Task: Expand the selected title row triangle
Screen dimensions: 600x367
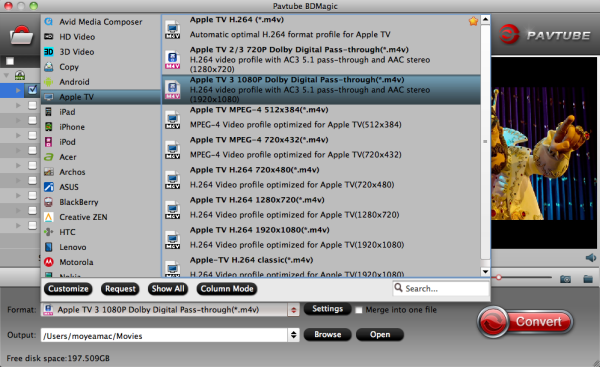Action: (x=18, y=90)
